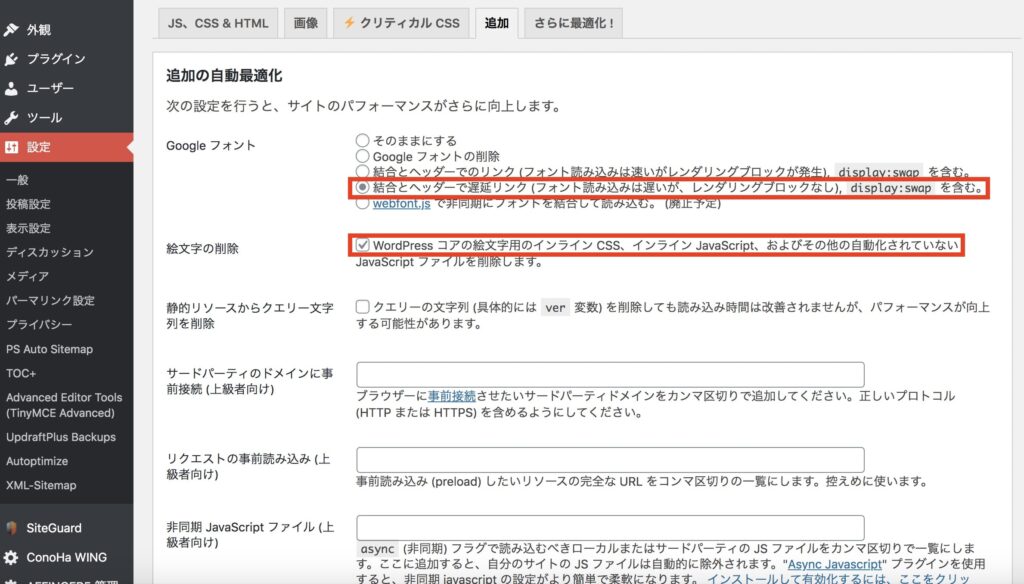Click the リクエストの事前読み込み input field
This screenshot has height=584, width=1024.
click(x=610, y=460)
